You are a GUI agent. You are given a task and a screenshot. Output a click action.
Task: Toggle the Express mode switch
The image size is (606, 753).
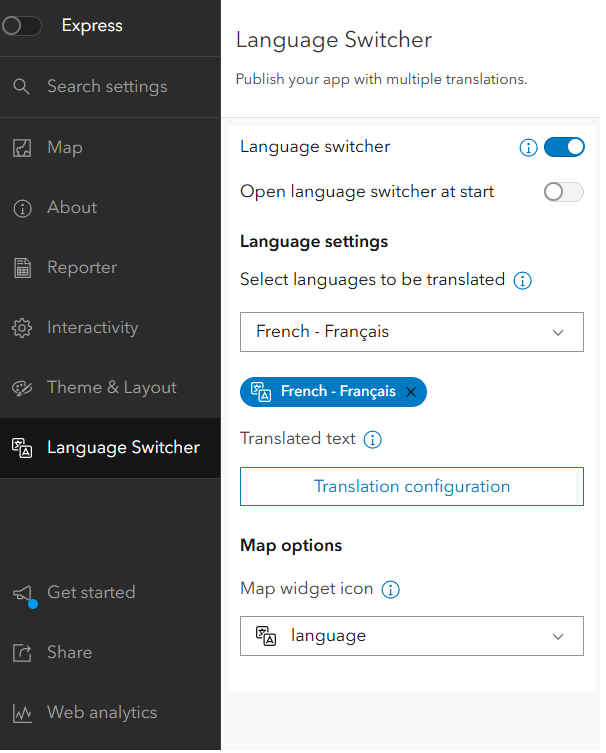point(22,26)
